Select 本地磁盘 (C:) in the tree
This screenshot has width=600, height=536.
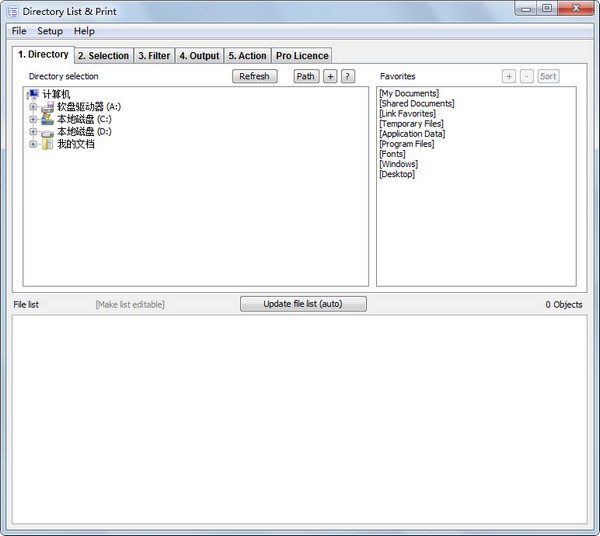tap(84, 119)
